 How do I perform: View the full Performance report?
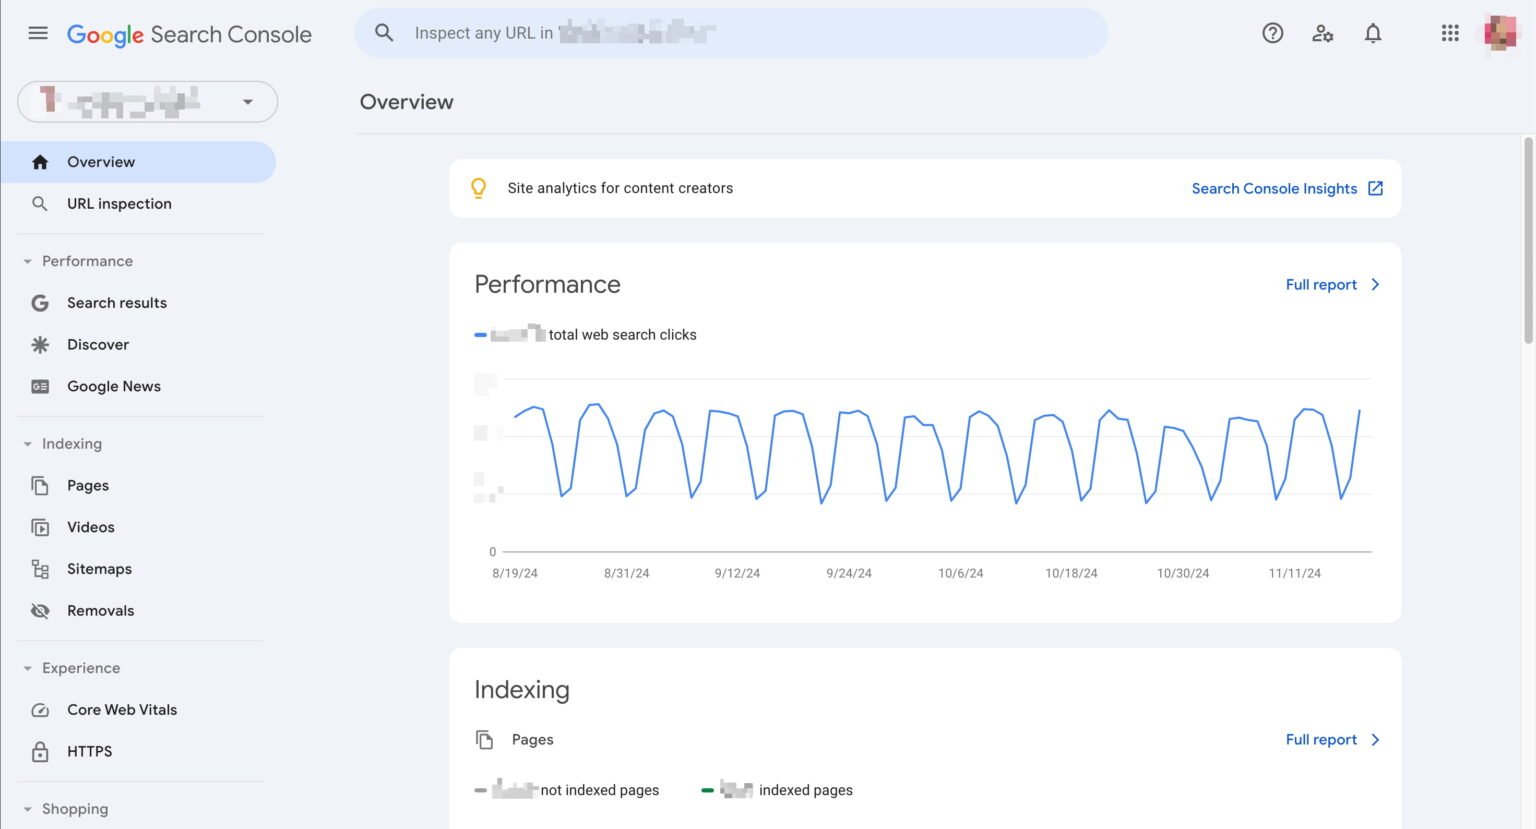point(1320,284)
